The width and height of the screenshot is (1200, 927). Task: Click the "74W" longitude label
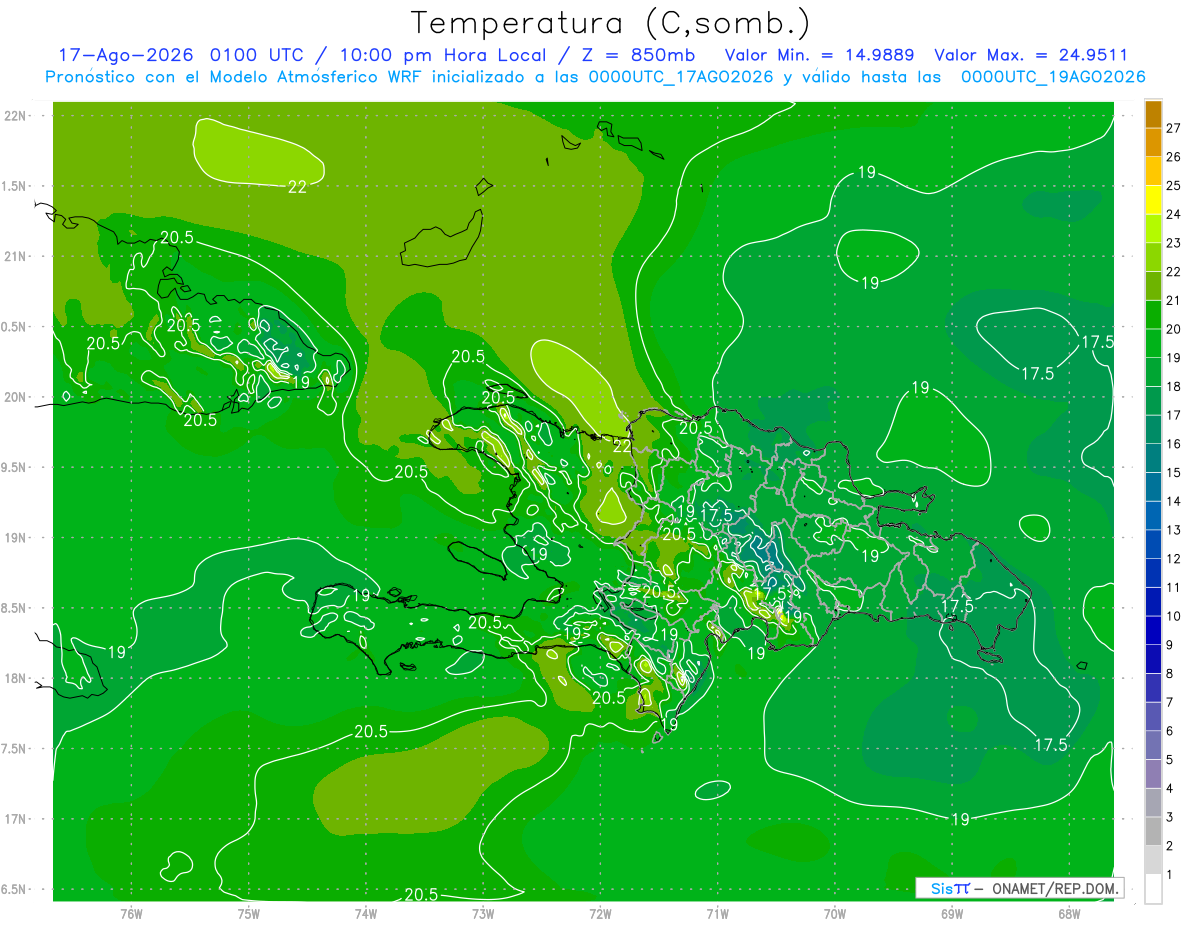pos(366,913)
